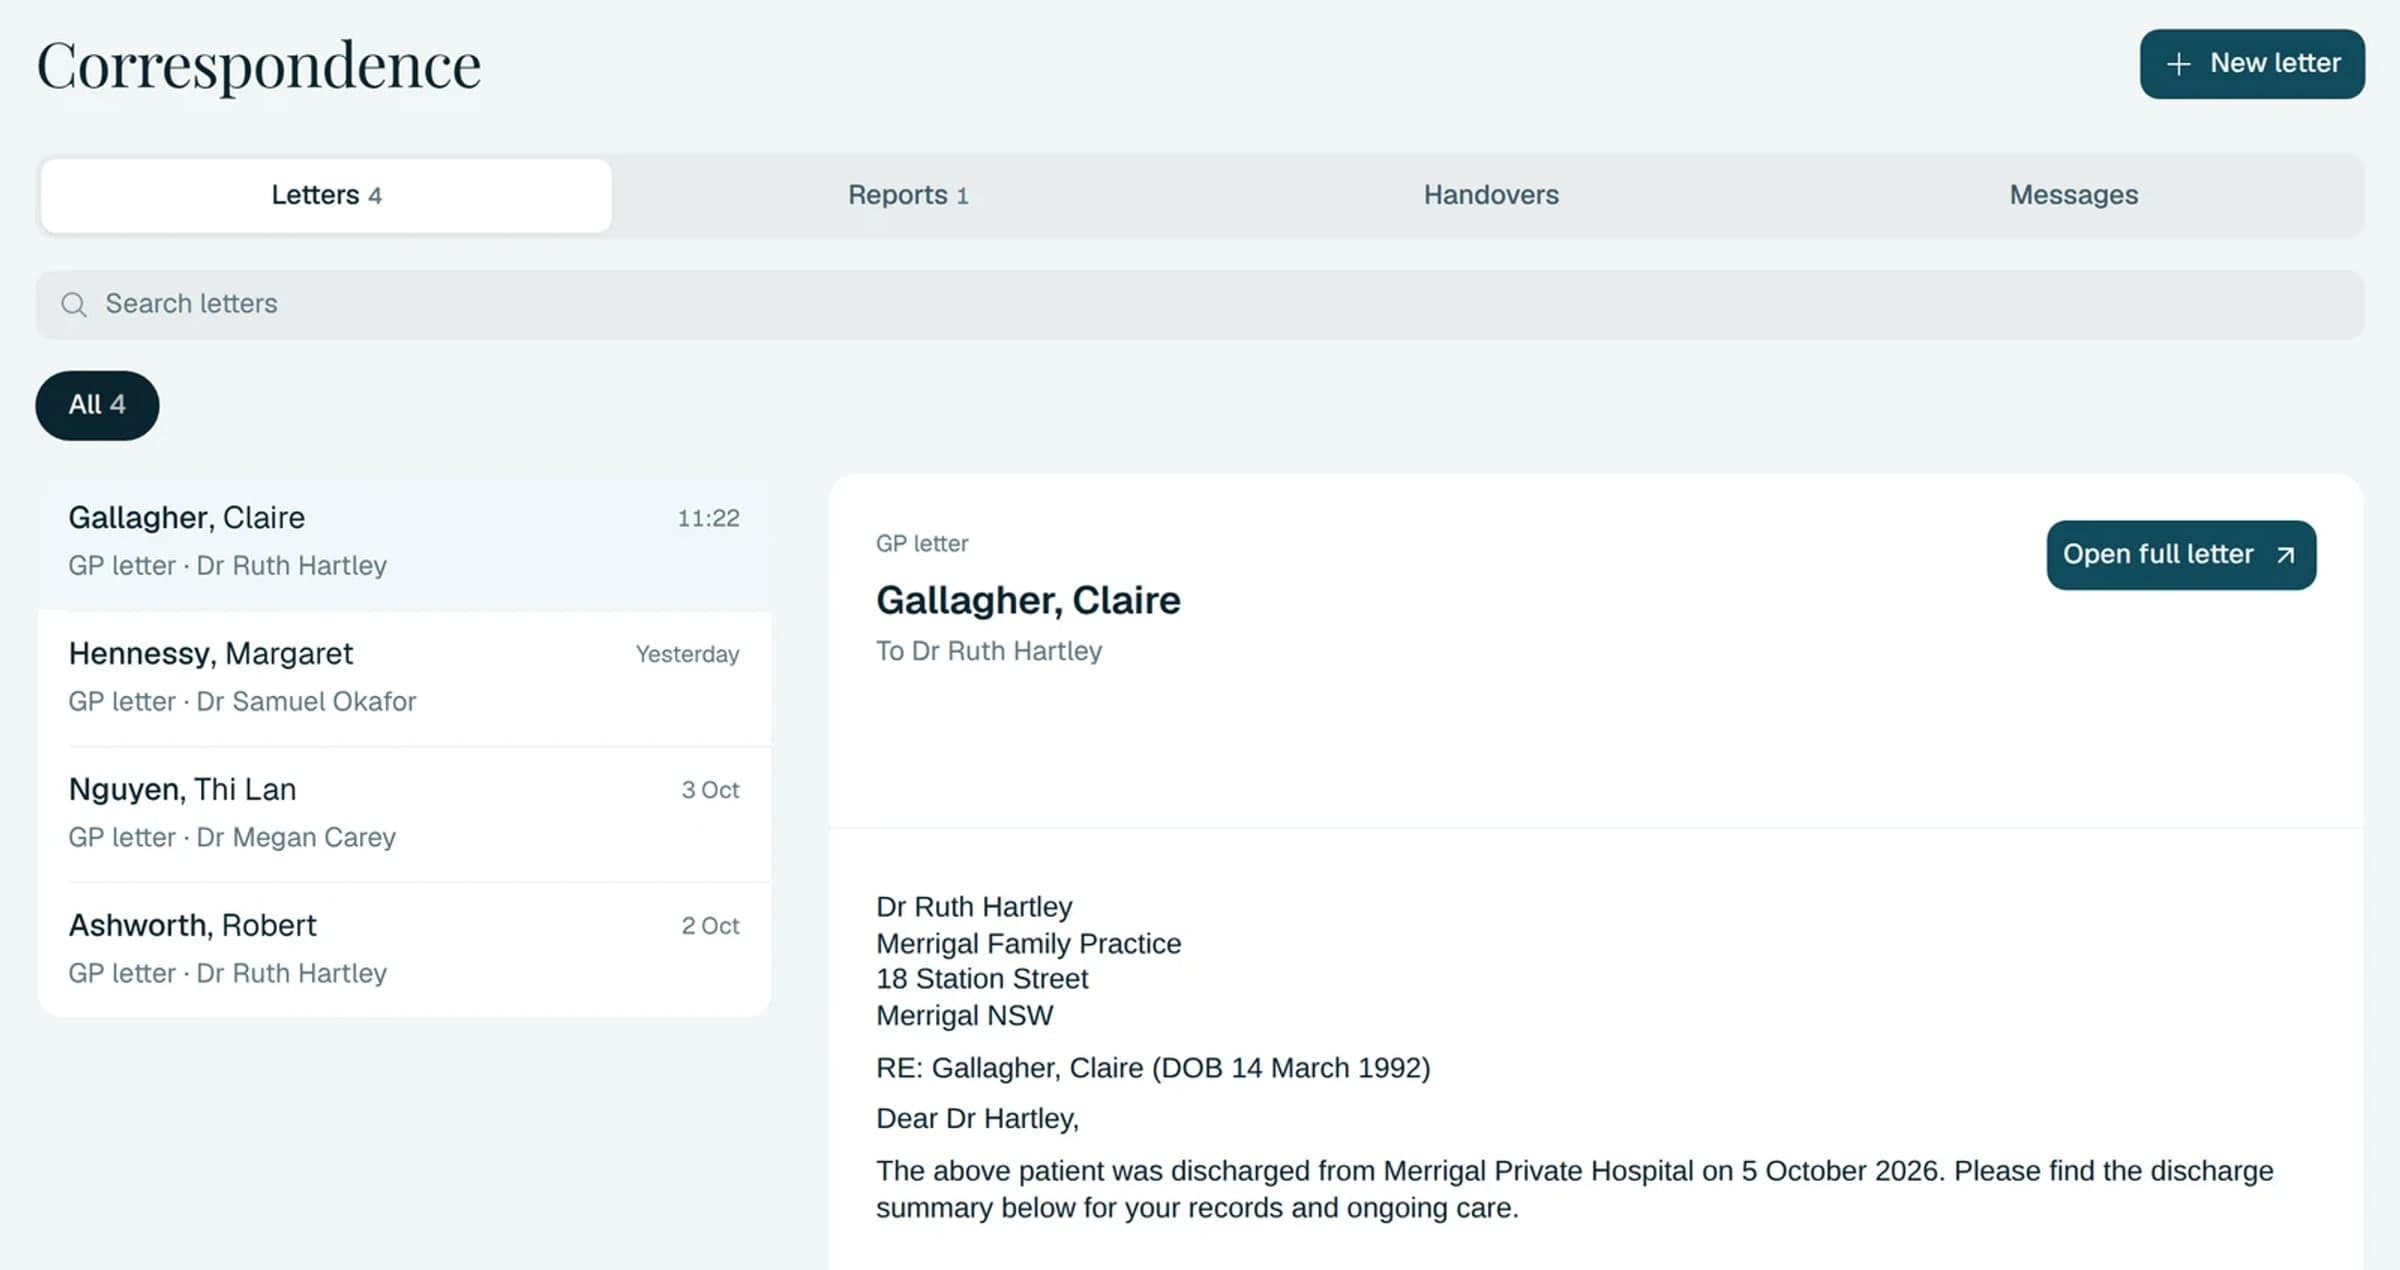Screen dimensions: 2400x1270
Task: Click the Gallagher, Claire preview heading
Action: [1028, 600]
